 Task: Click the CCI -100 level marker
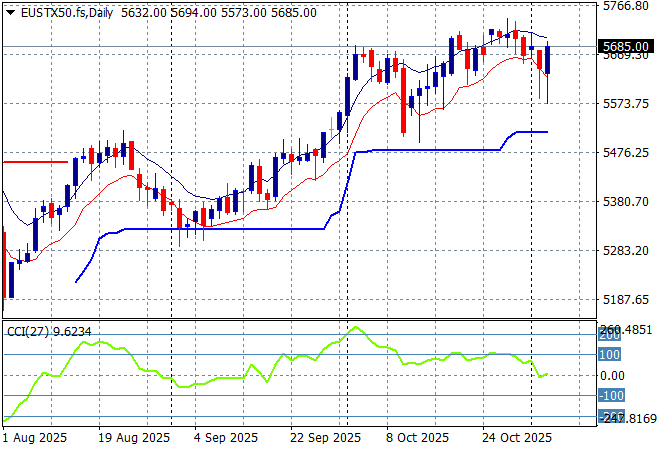pos(611,396)
